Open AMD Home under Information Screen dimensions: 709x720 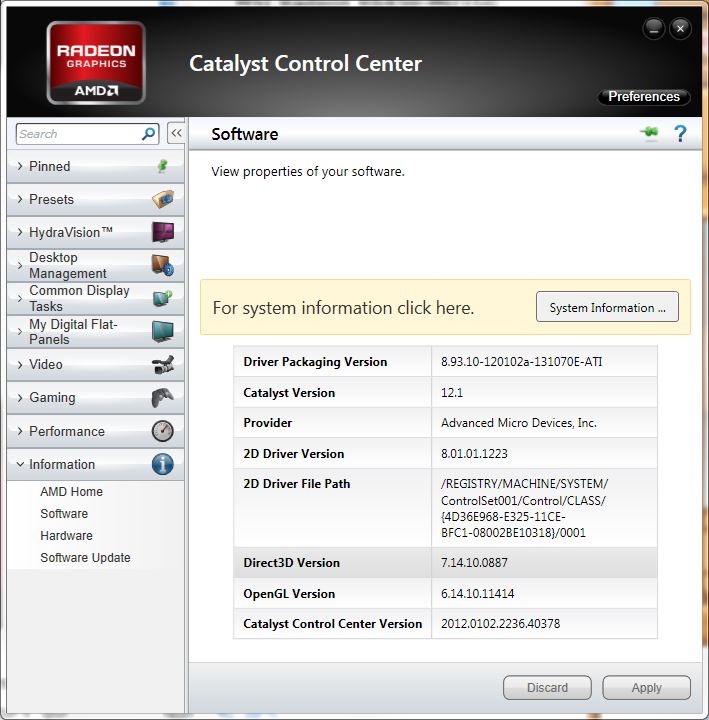pyautogui.click(x=71, y=491)
